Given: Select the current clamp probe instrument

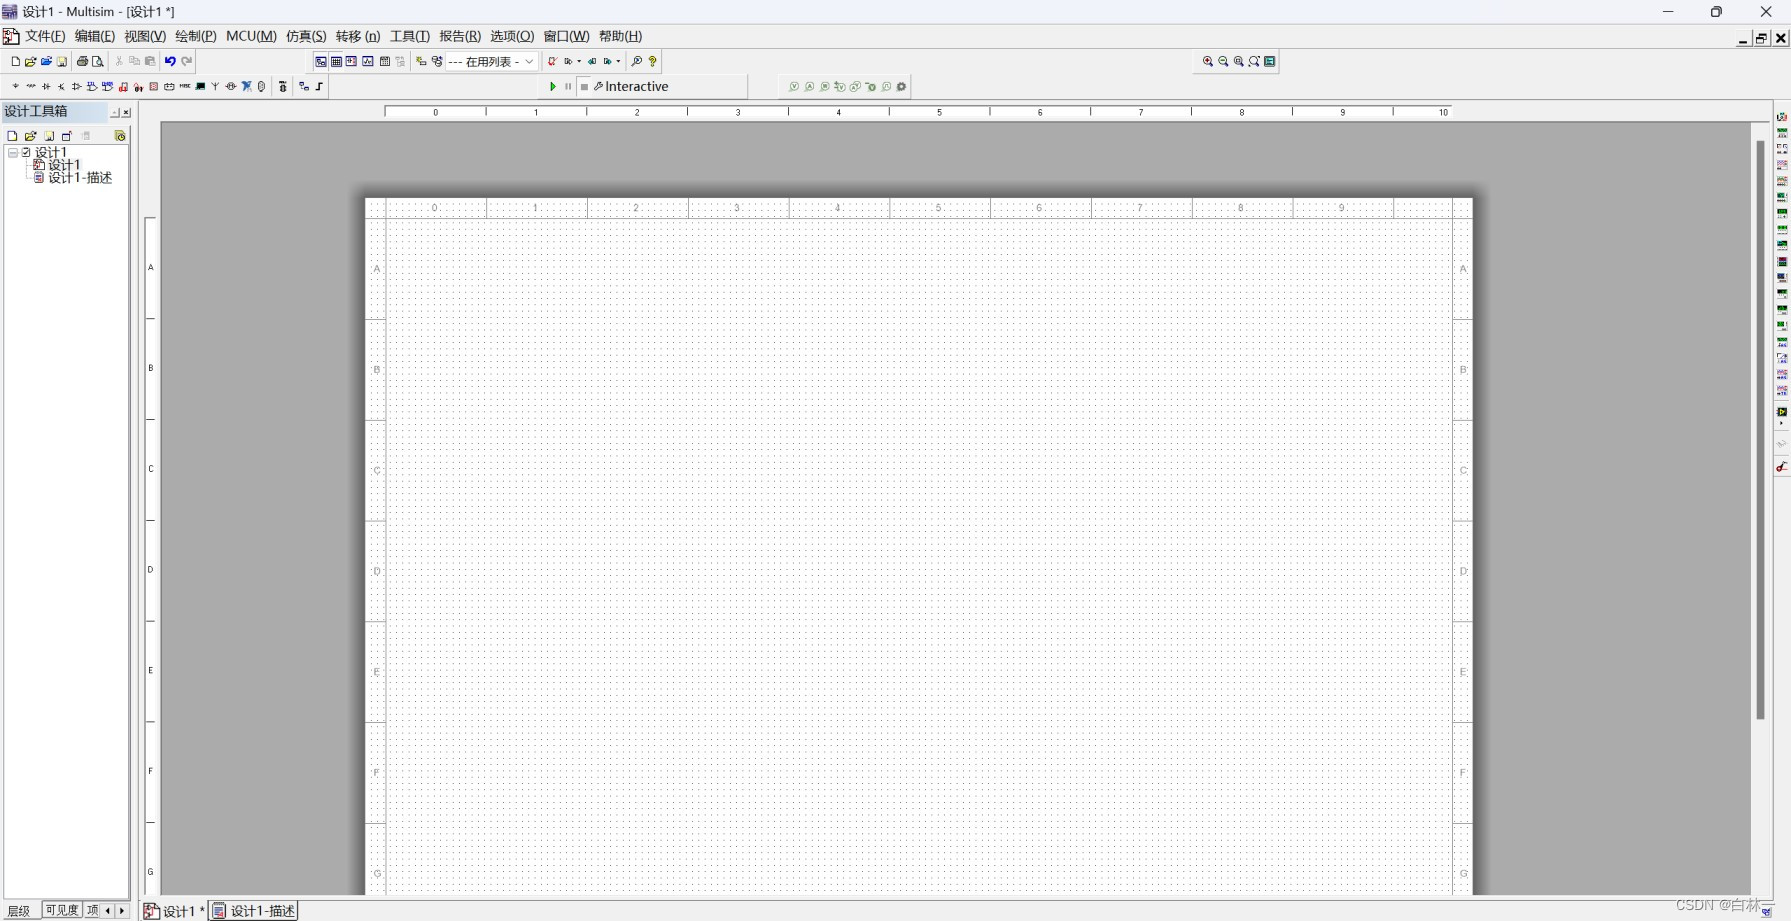Looking at the screenshot, I should (x=1782, y=467).
